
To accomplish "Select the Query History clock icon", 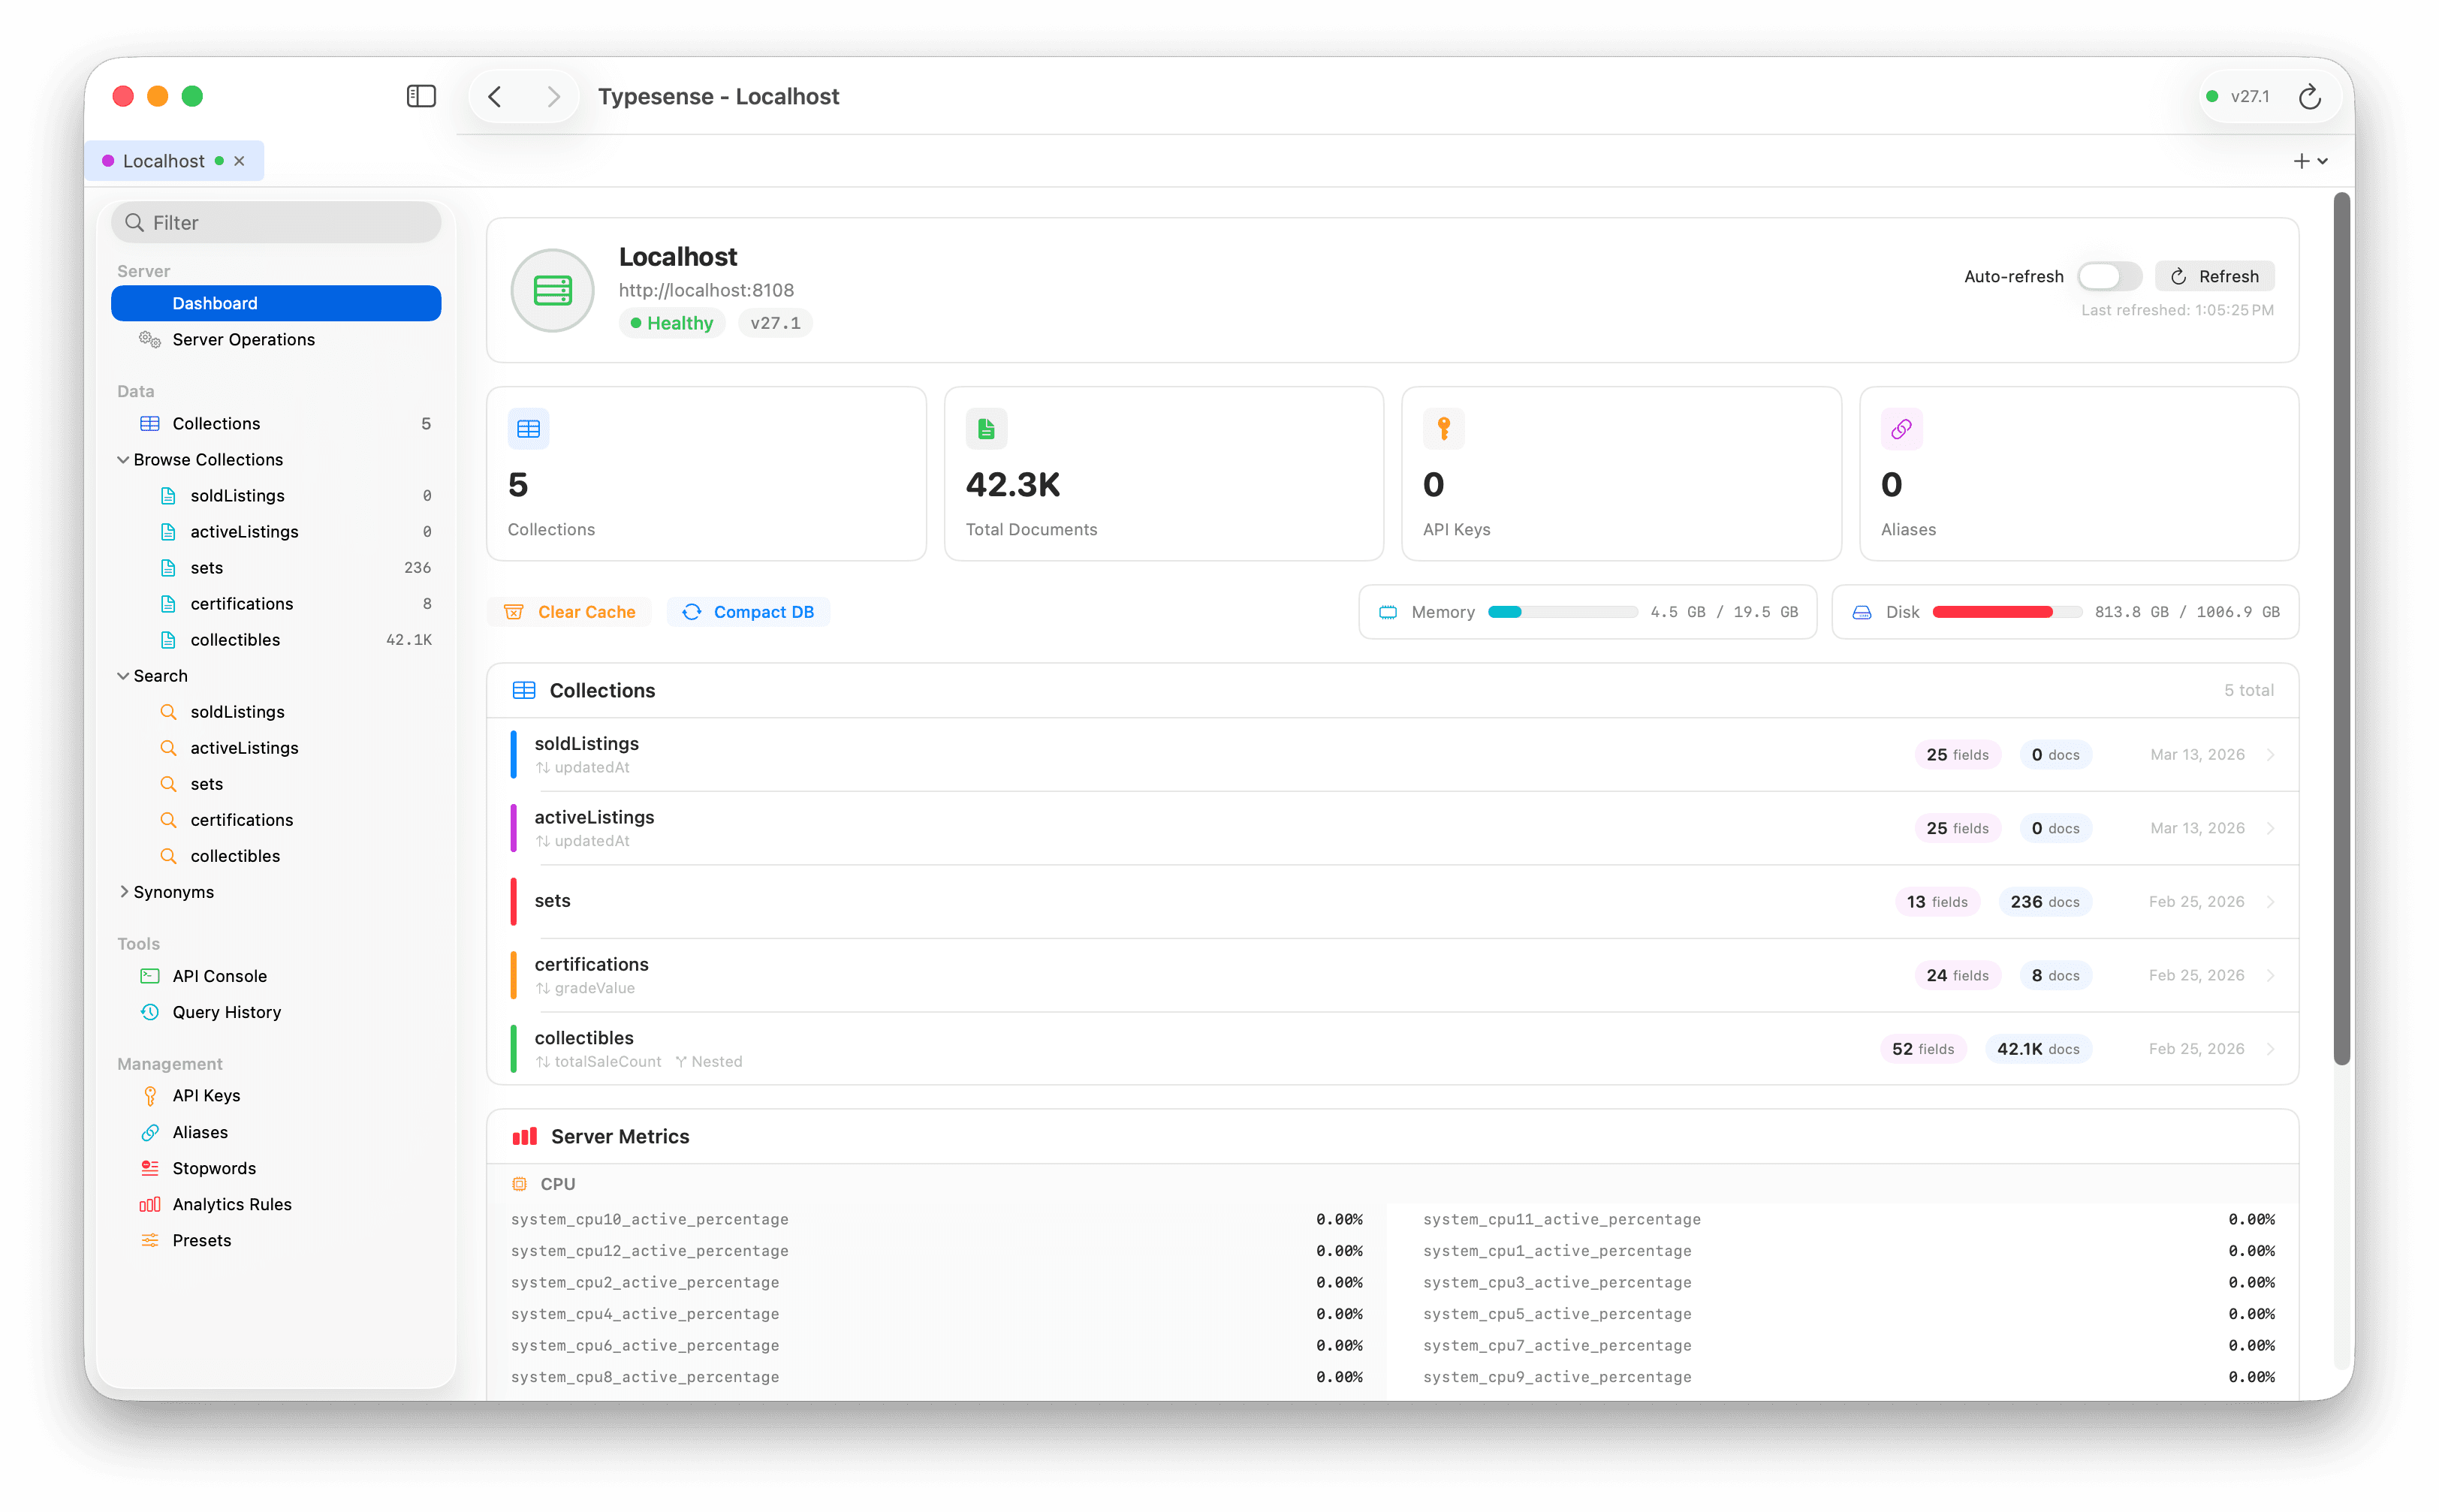I will [x=149, y=1012].
